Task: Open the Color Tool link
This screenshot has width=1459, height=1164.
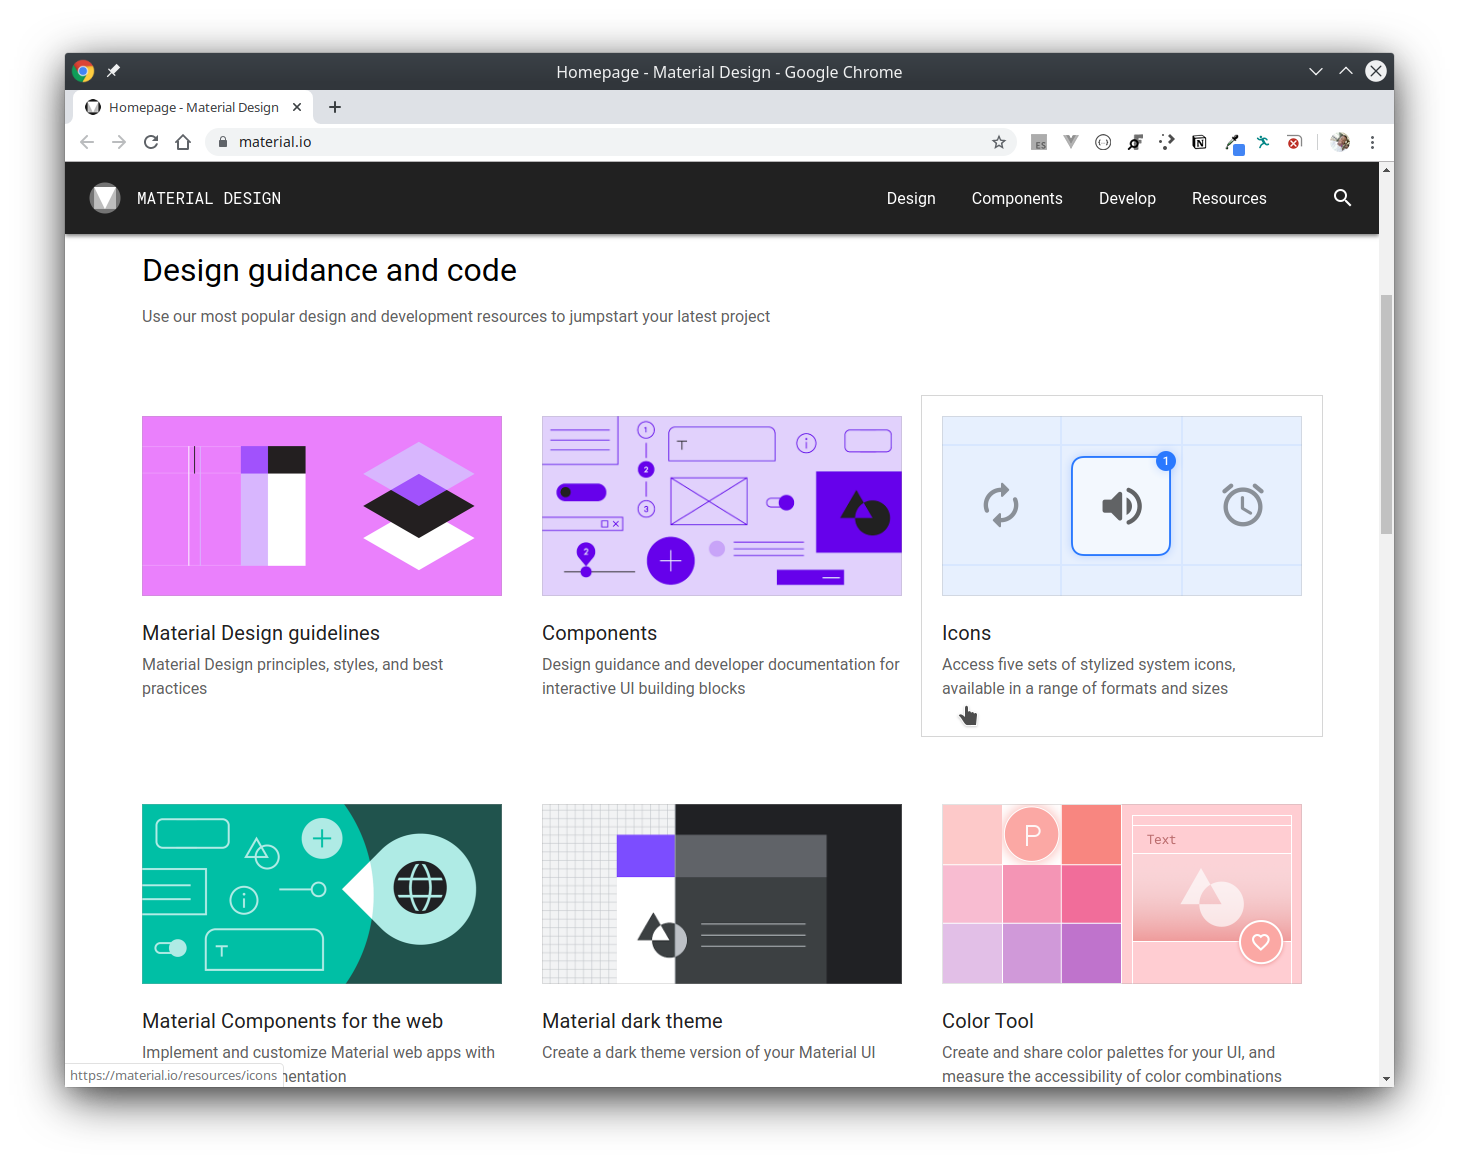Action: 988,1021
